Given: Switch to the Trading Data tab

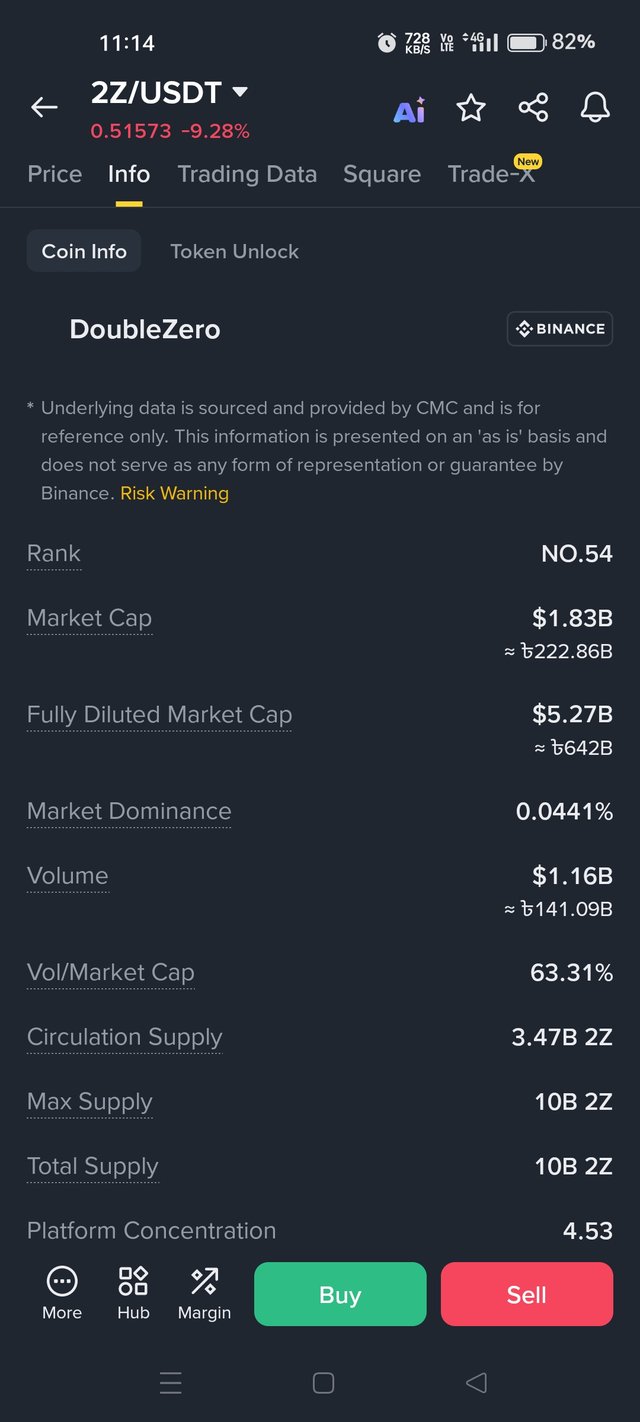Looking at the screenshot, I should 247,174.
